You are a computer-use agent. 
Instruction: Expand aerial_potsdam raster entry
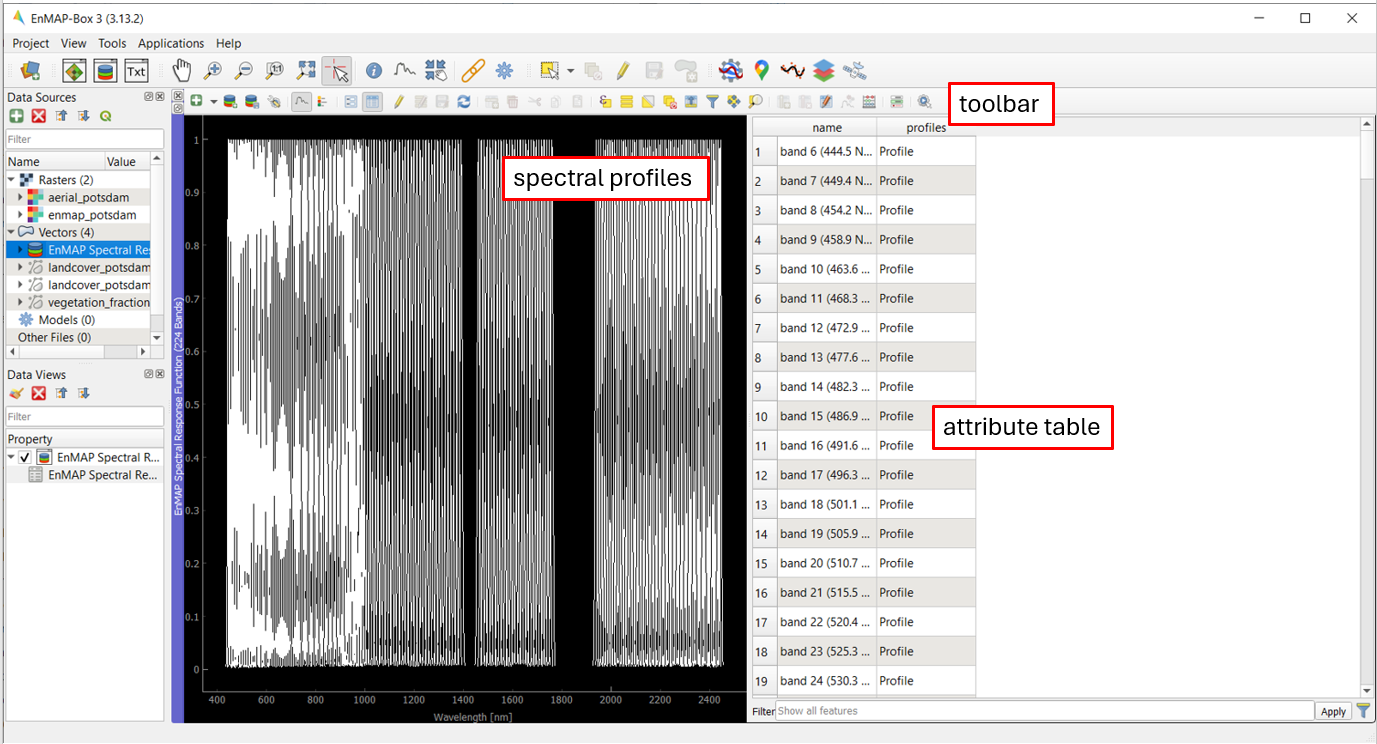pyautogui.click(x=21, y=197)
